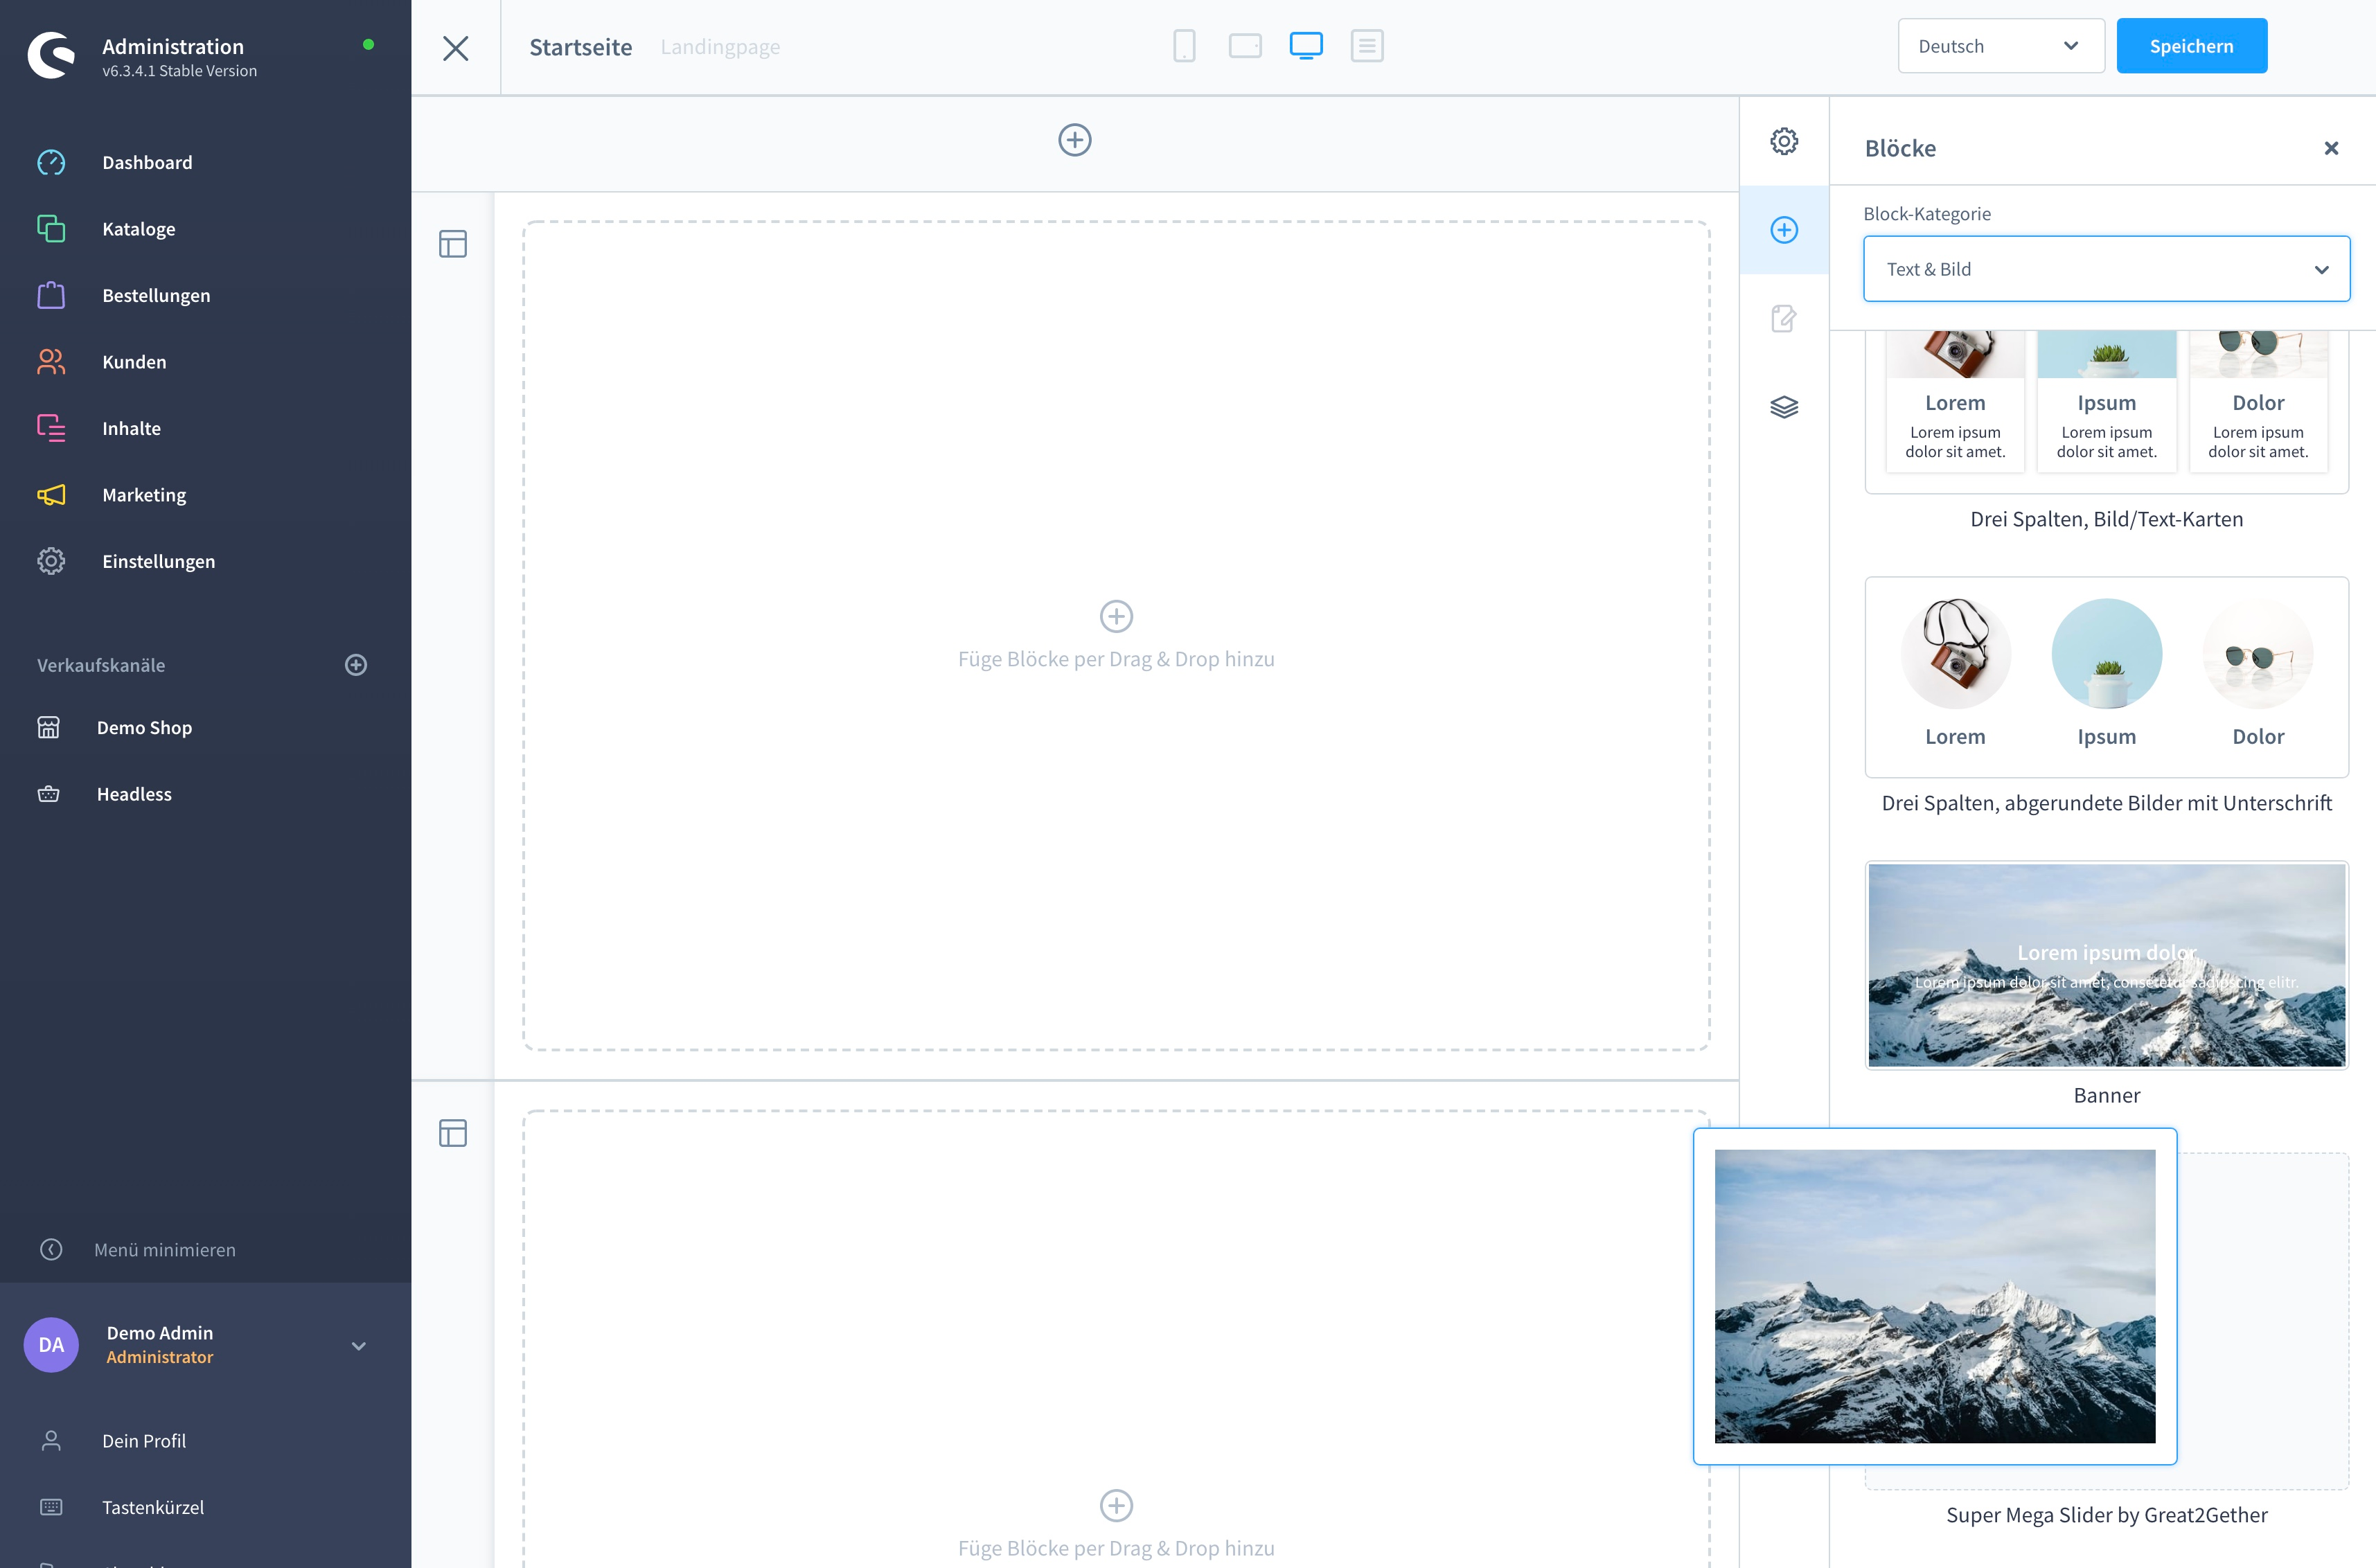
Task: Switch to mobile phone viewport icon
Action: point(1184,46)
